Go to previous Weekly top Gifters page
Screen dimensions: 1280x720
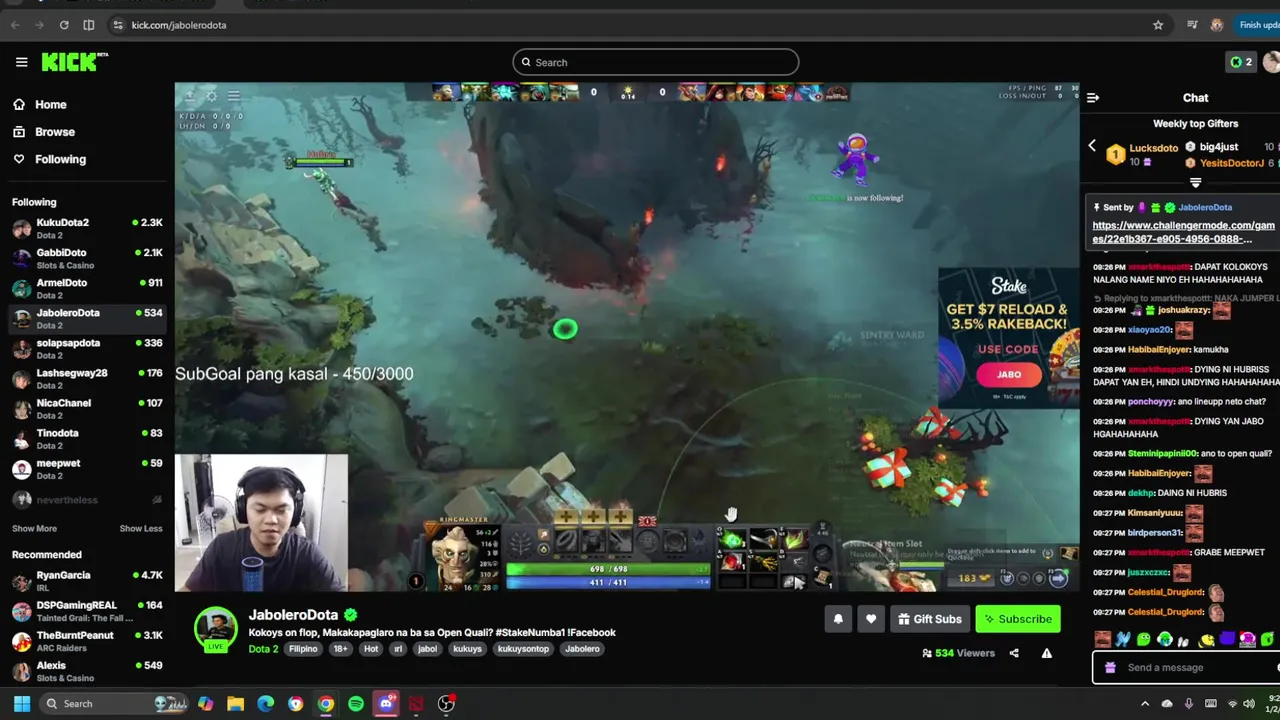click(1092, 147)
